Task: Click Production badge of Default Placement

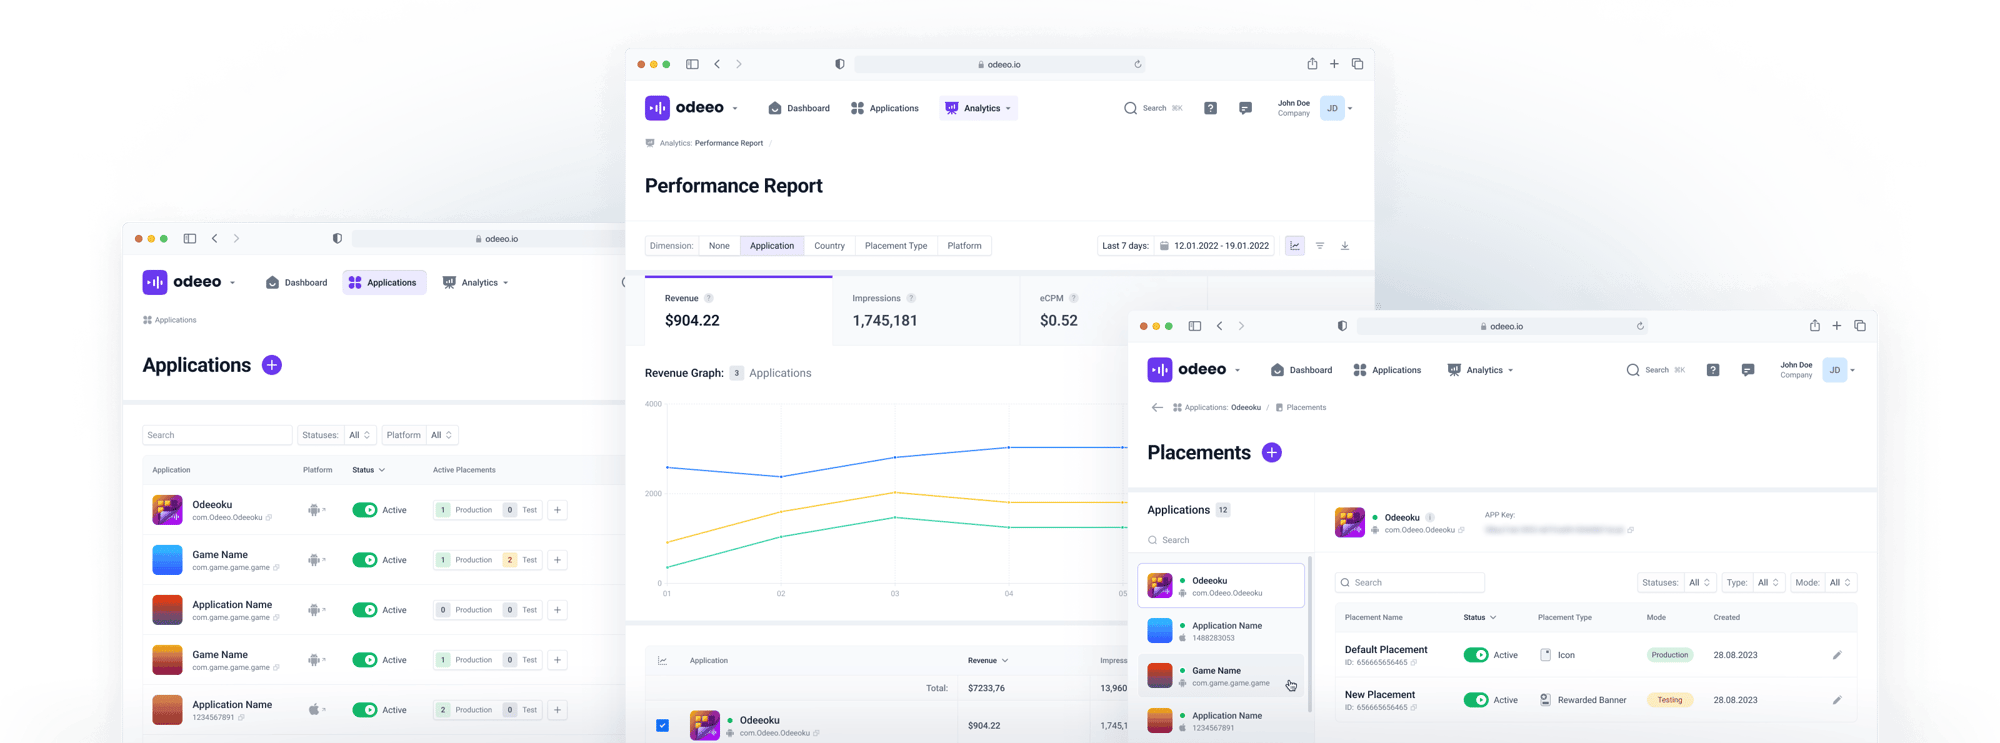Action: point(1669,656)
